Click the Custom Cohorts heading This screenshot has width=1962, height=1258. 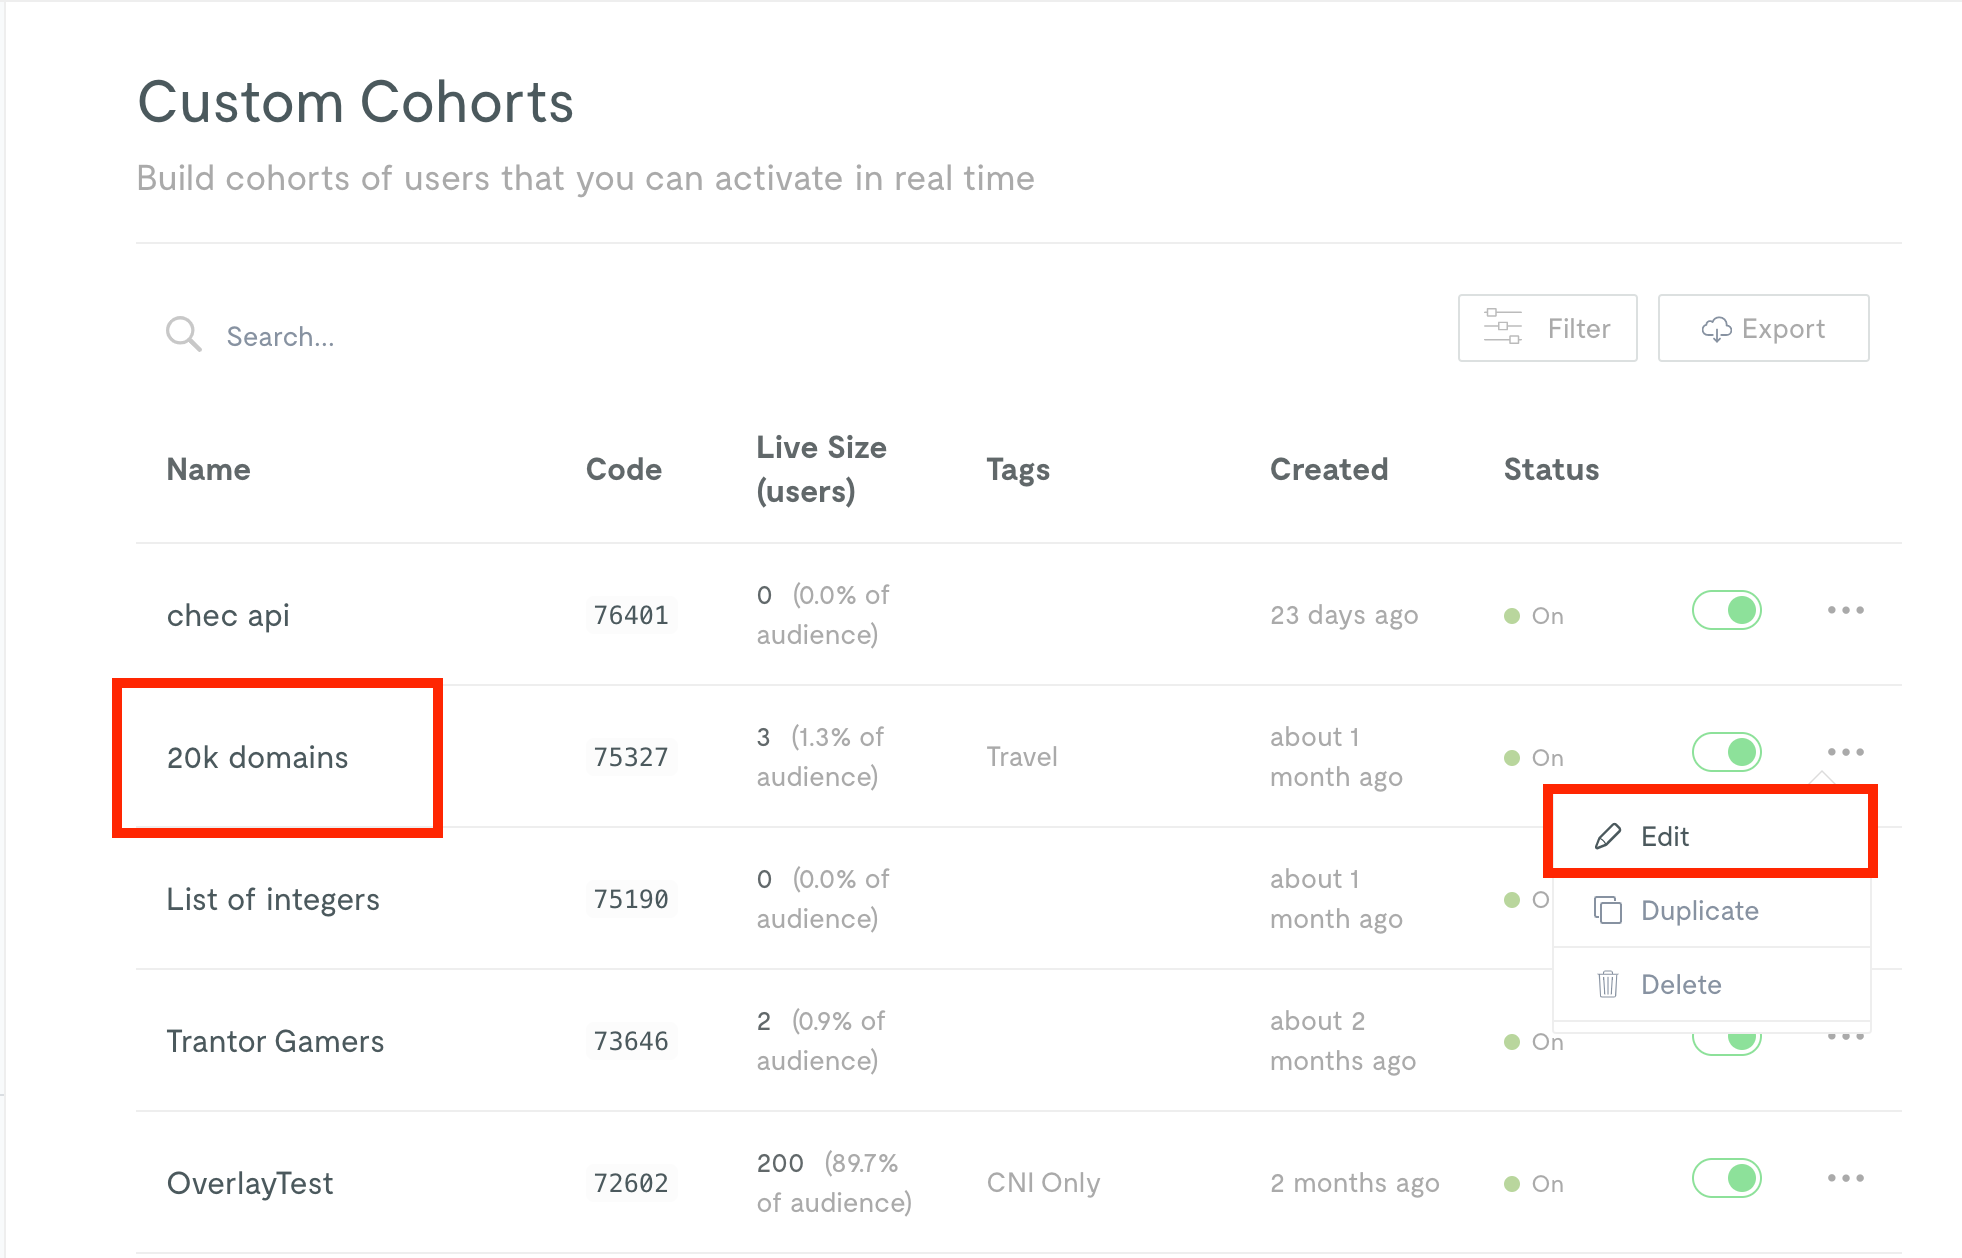click(356, 102)
